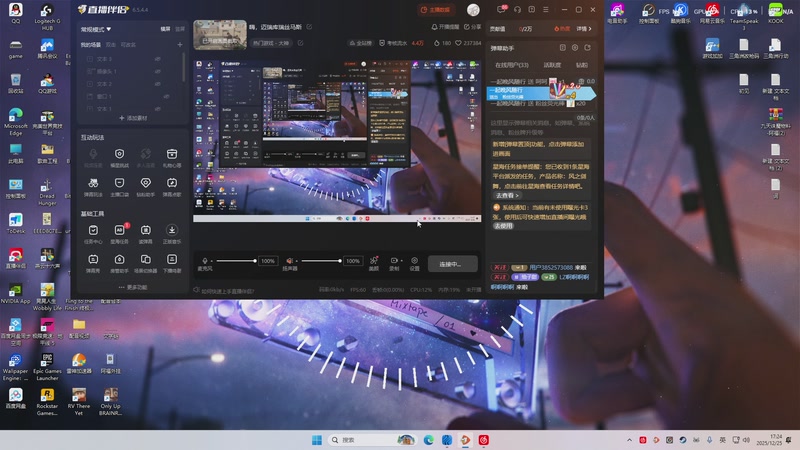Edit the 热门游戏 category pencil icon
Image resolution: width=800 pixels, height=450 pixels.
(x=300, y=43)
